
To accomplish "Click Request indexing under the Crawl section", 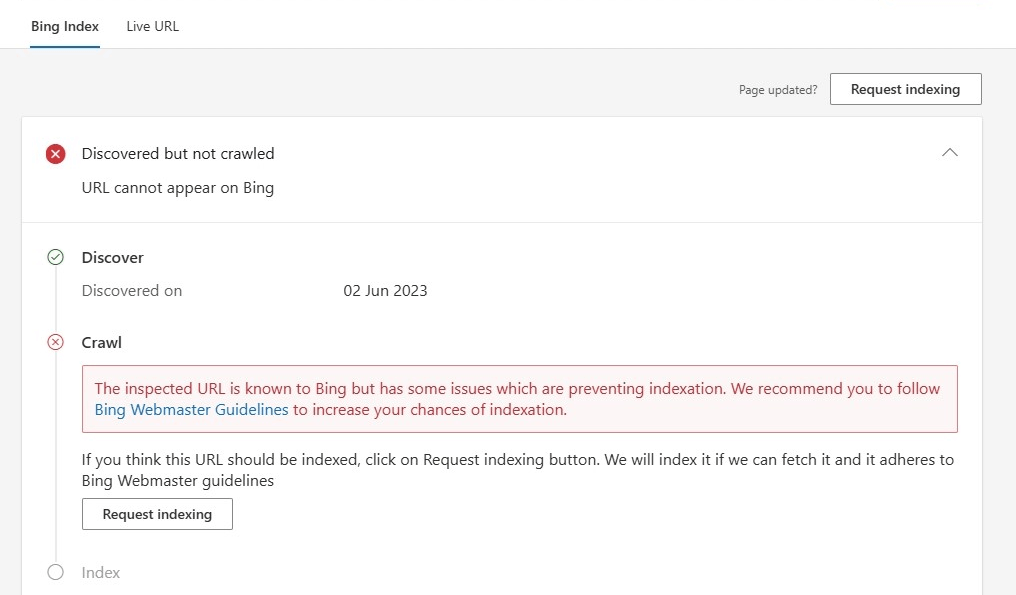I will [x=157, y=514].
